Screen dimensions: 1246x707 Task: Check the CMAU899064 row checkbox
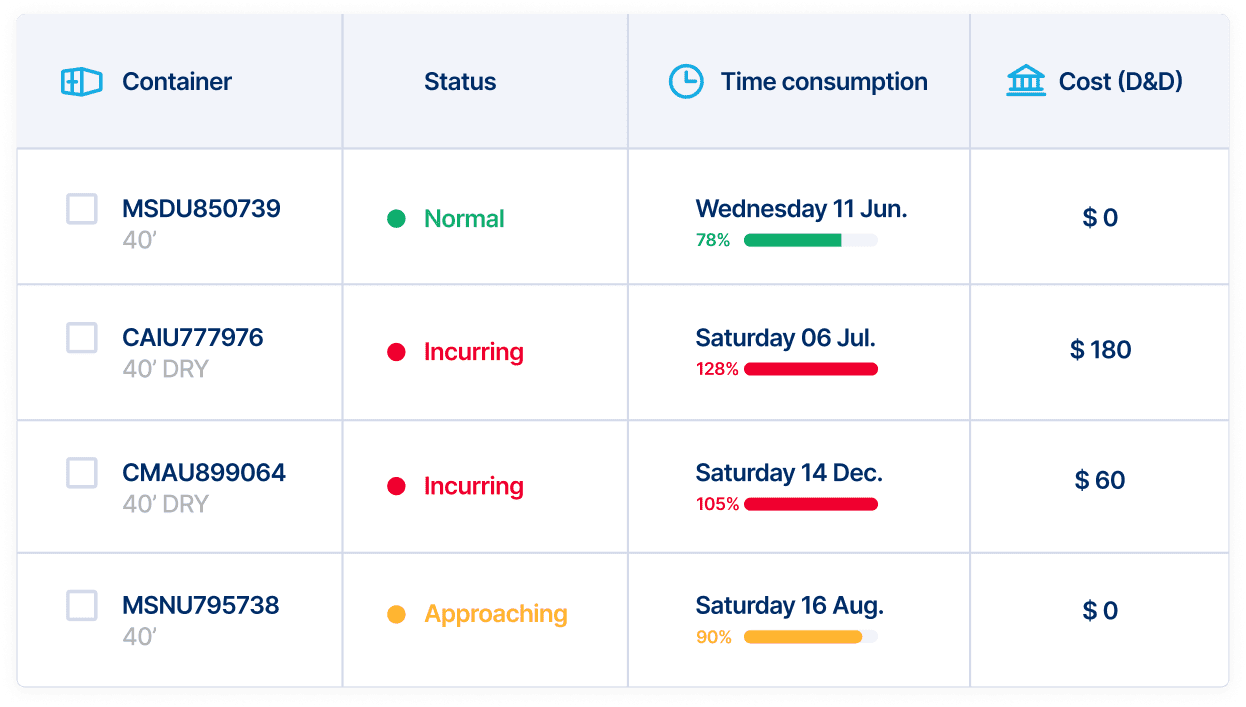82,472
